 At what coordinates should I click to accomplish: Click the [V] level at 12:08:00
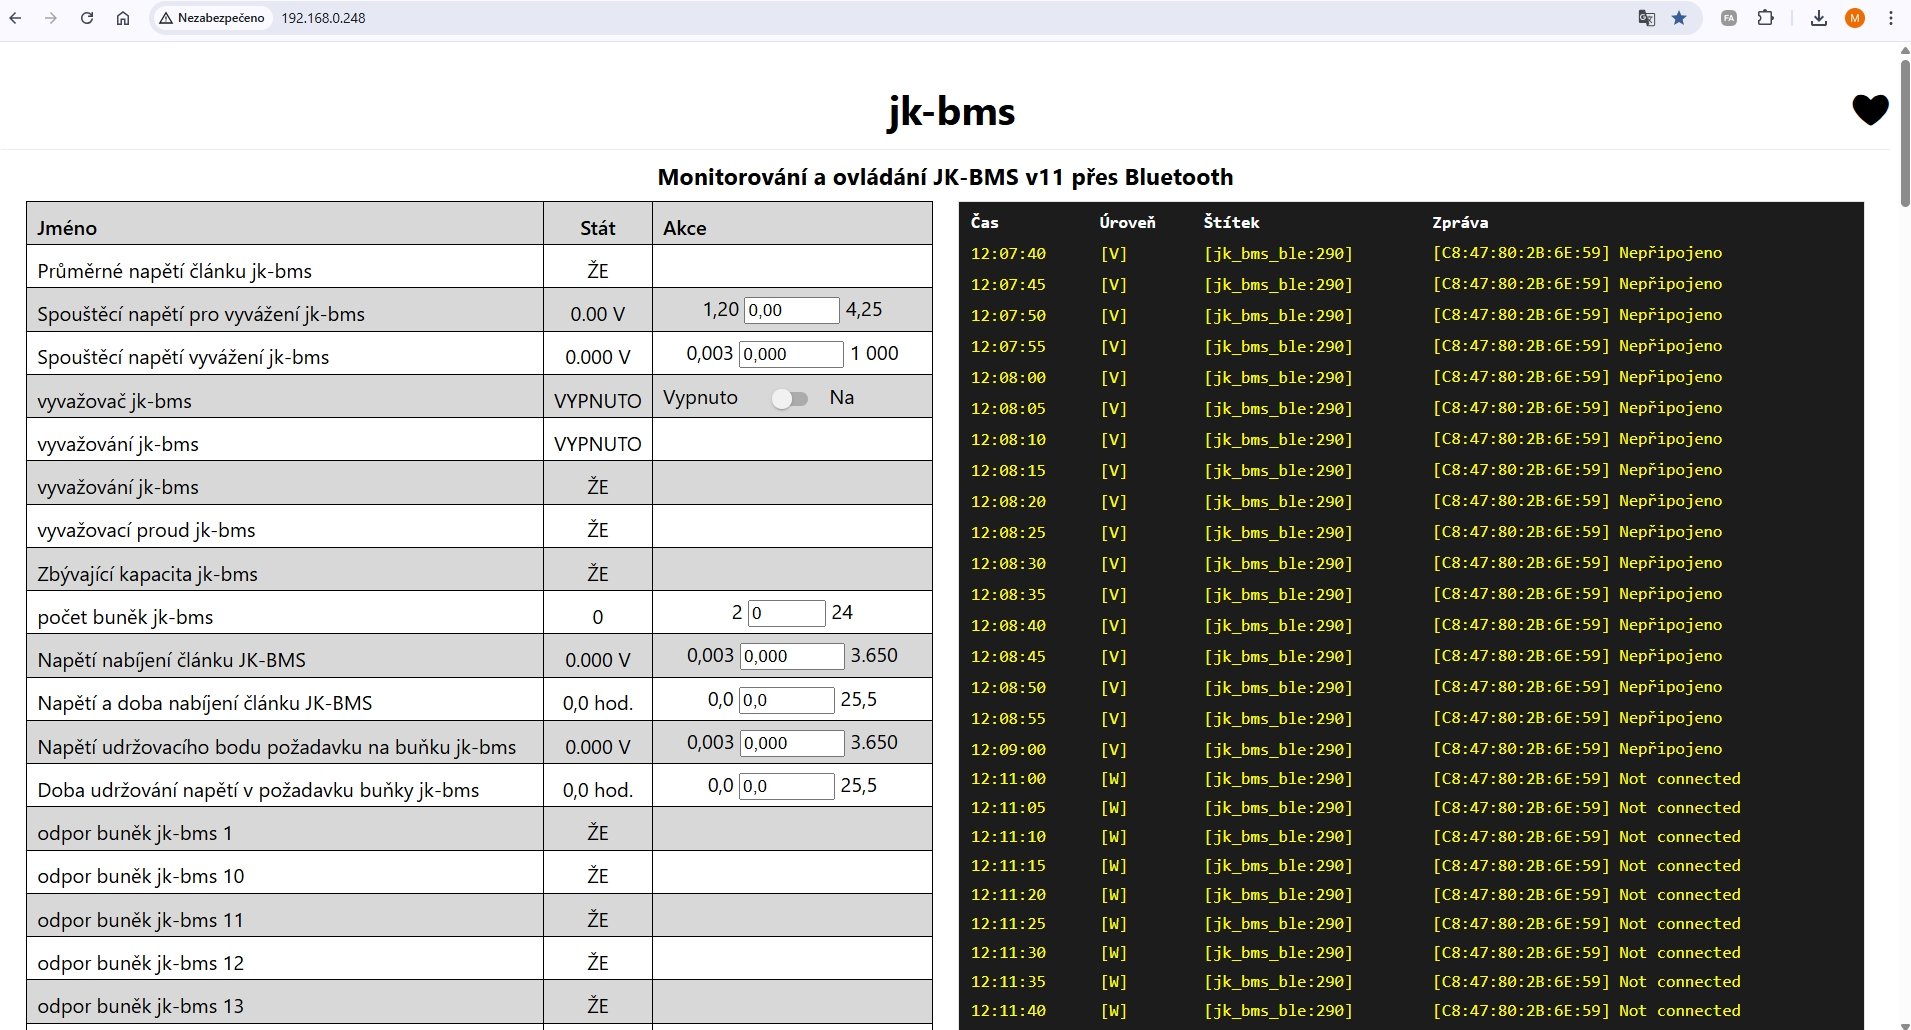pyautogui.click(x=1113, y=377)
